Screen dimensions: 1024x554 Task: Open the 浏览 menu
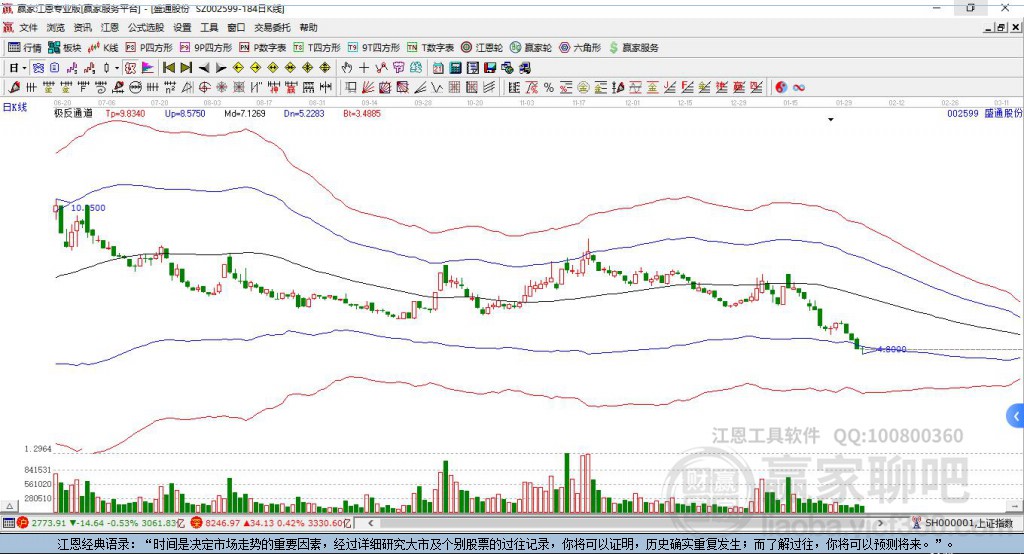pyautogui.click(x=56, y=27)
